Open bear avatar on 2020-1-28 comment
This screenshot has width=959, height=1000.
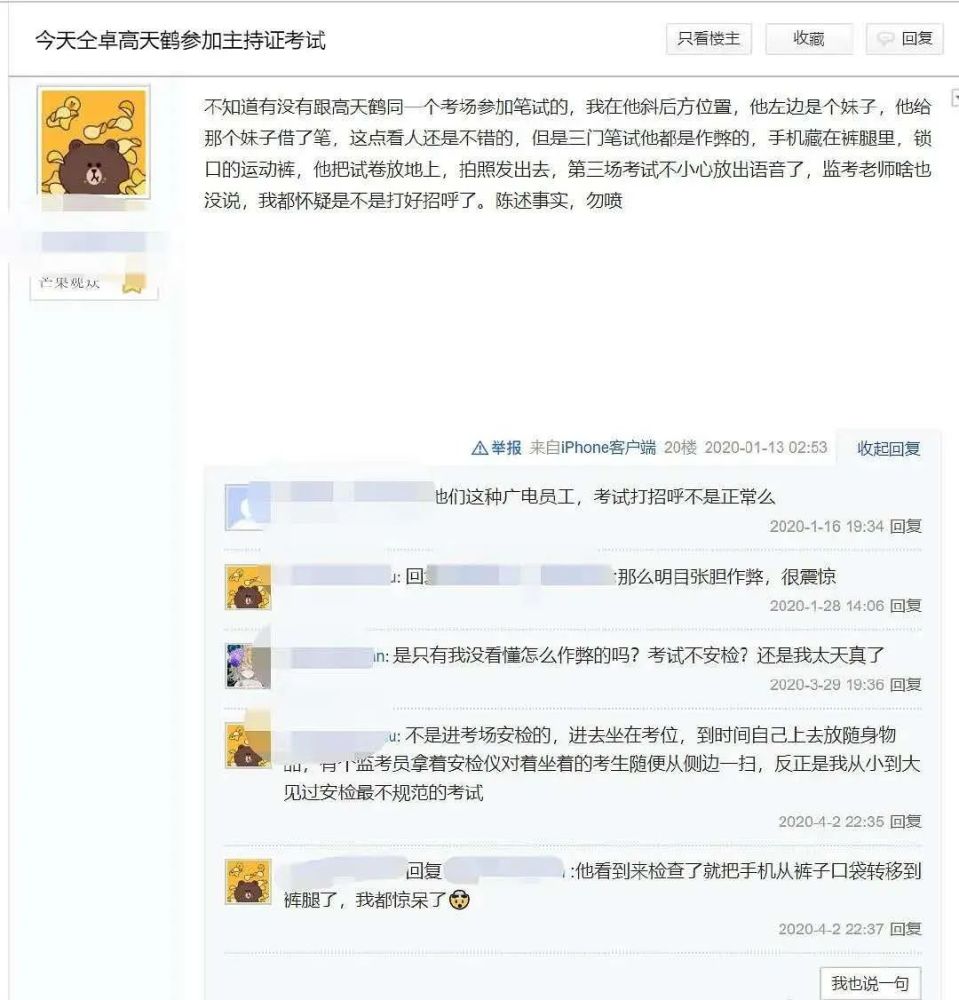[x=248, y=587]
